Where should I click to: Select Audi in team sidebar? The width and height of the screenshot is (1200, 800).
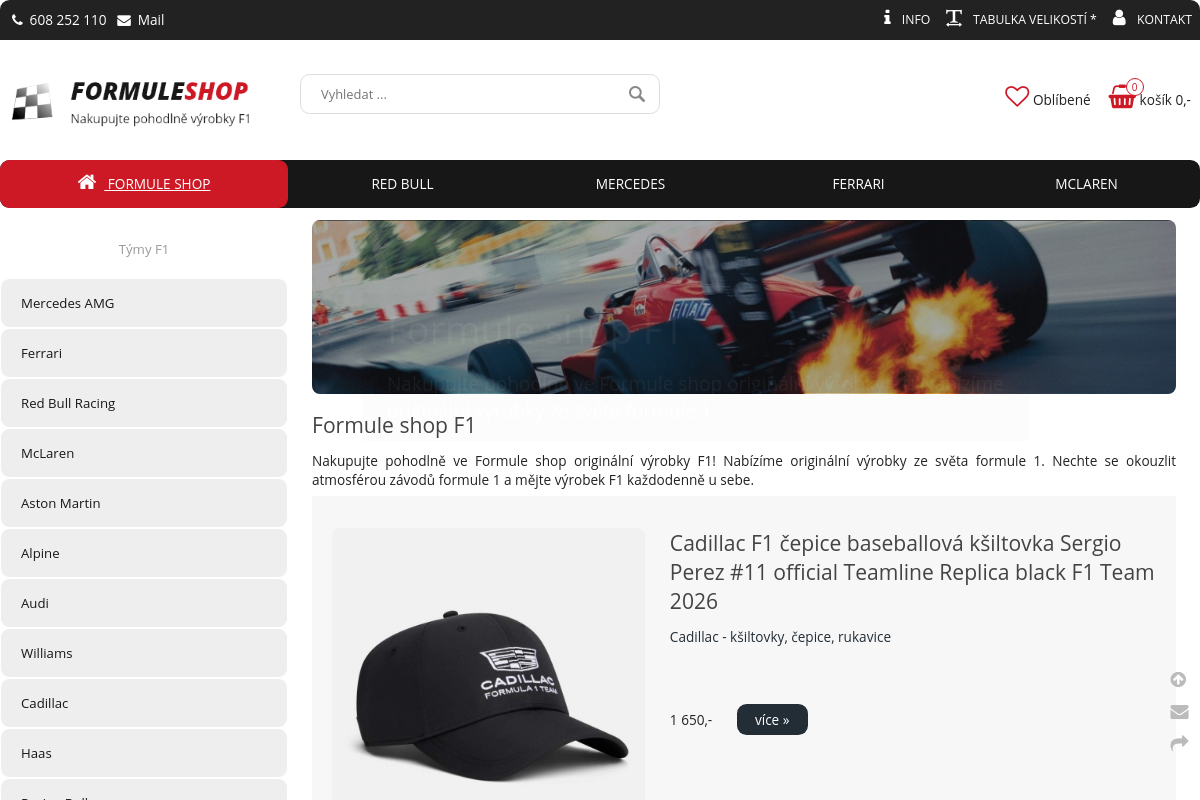[144, 603]
